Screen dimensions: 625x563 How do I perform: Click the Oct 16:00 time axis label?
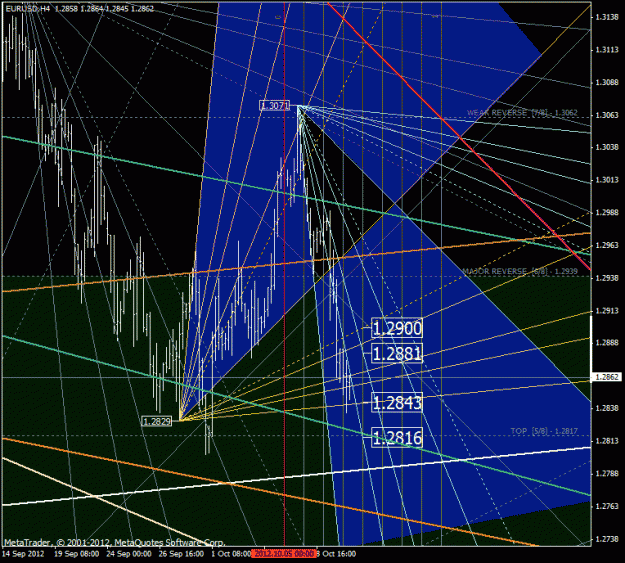tap(339, 554)
